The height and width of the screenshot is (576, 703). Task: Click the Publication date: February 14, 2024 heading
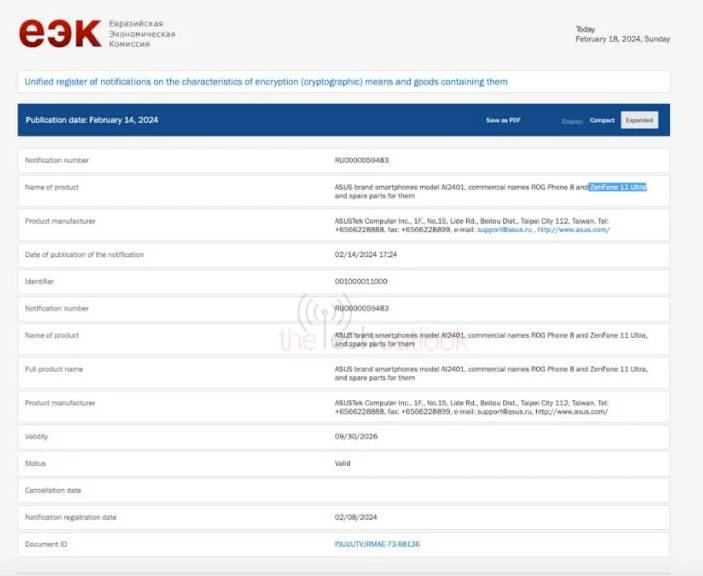point(92,120)
